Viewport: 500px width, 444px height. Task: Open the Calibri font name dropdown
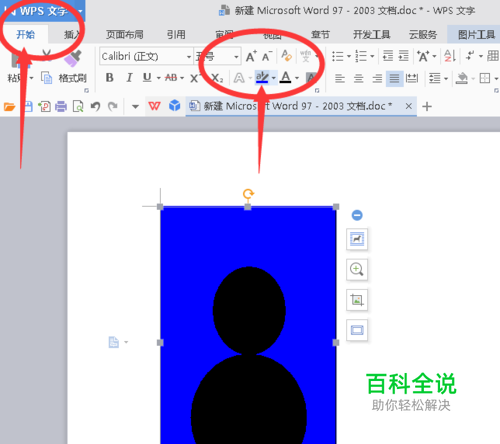pos(189,57)
